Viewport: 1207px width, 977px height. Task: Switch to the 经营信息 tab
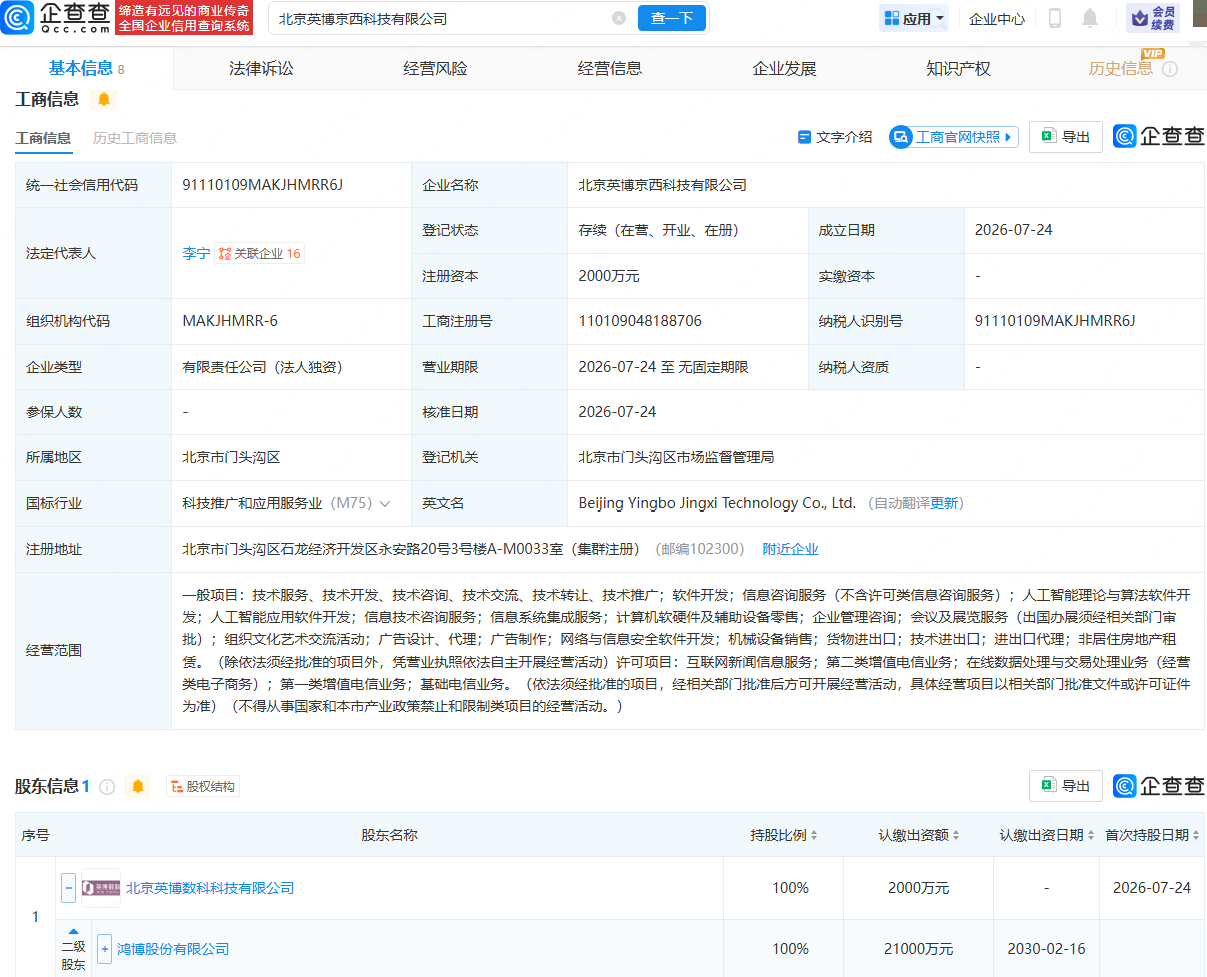[610, 69]
